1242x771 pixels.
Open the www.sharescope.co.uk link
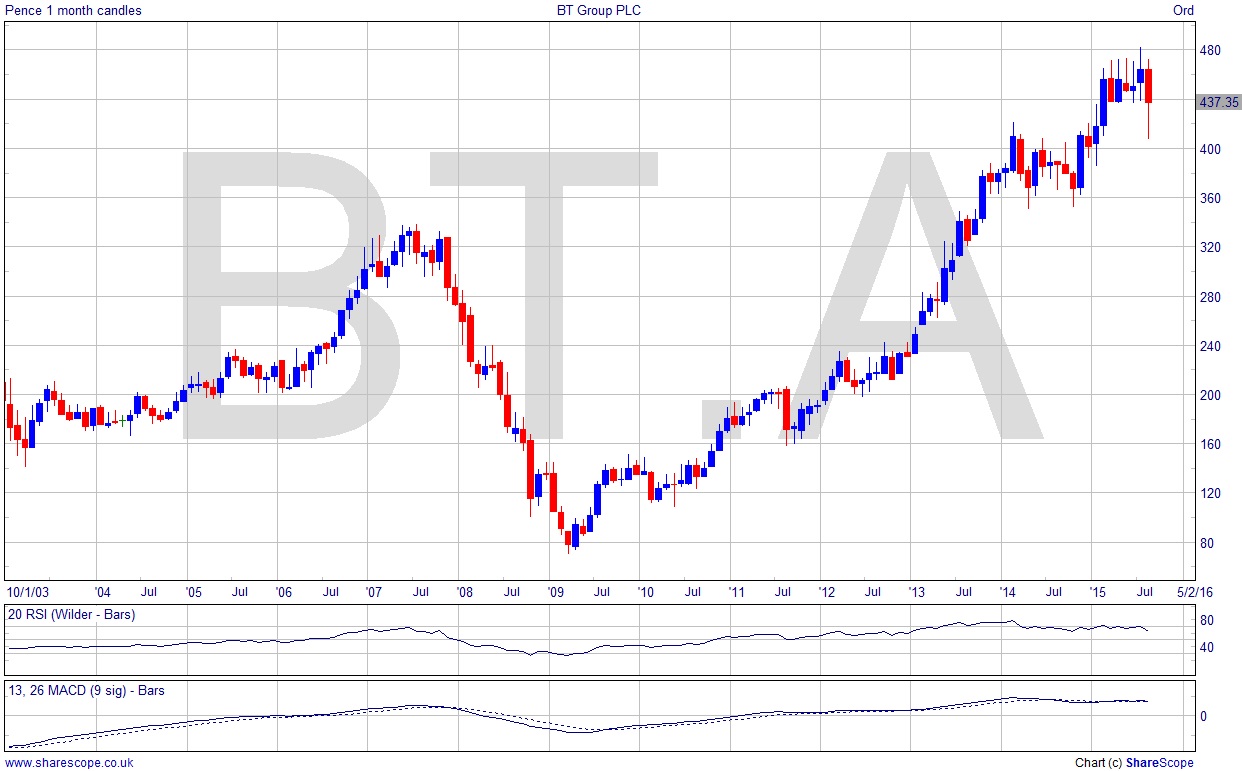[x=68, y=763]
